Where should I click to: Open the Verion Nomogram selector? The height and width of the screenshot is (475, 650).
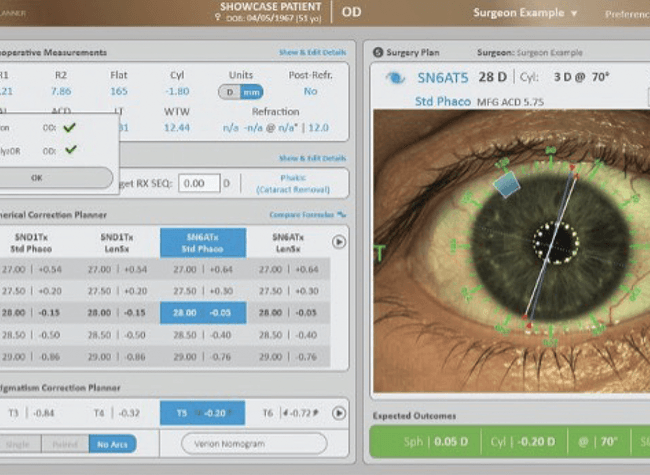pyautogui.click(x=254, y=443)
